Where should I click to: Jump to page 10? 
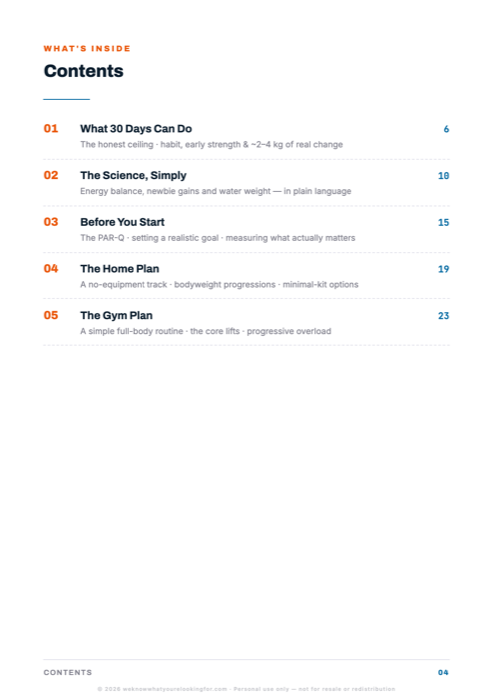point(443,175)
